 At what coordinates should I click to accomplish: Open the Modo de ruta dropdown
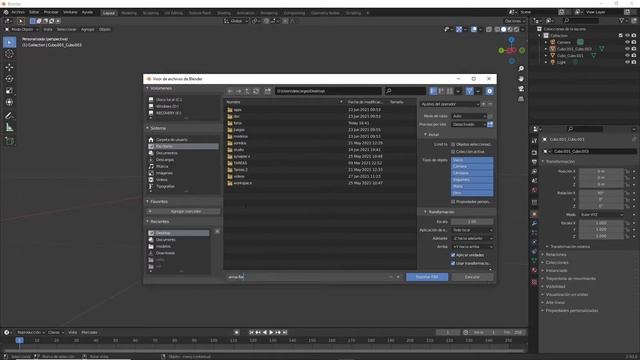pos(469,116)
